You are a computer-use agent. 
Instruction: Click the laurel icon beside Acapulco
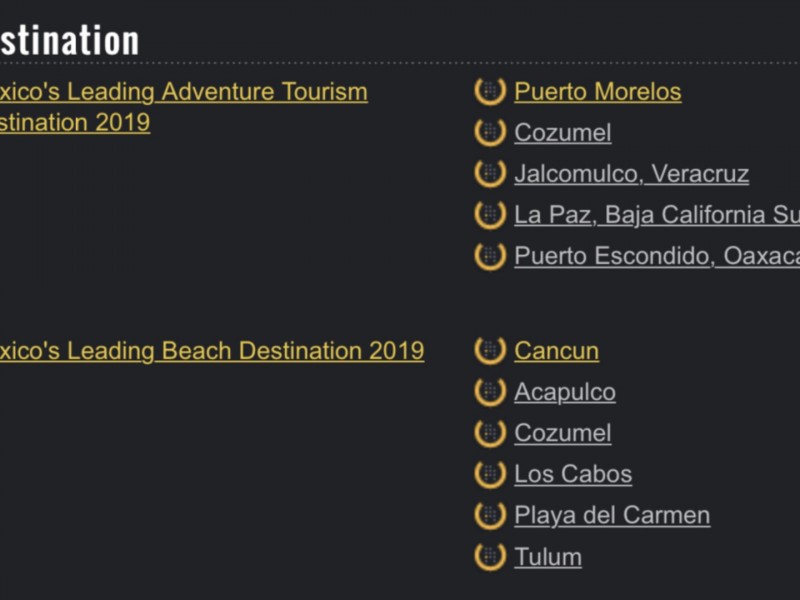(490, 392)
